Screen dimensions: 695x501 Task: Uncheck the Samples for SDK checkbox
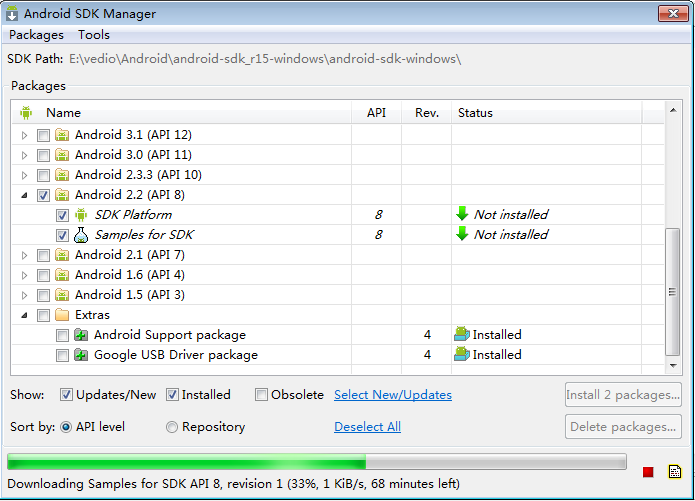click(62, 235)
